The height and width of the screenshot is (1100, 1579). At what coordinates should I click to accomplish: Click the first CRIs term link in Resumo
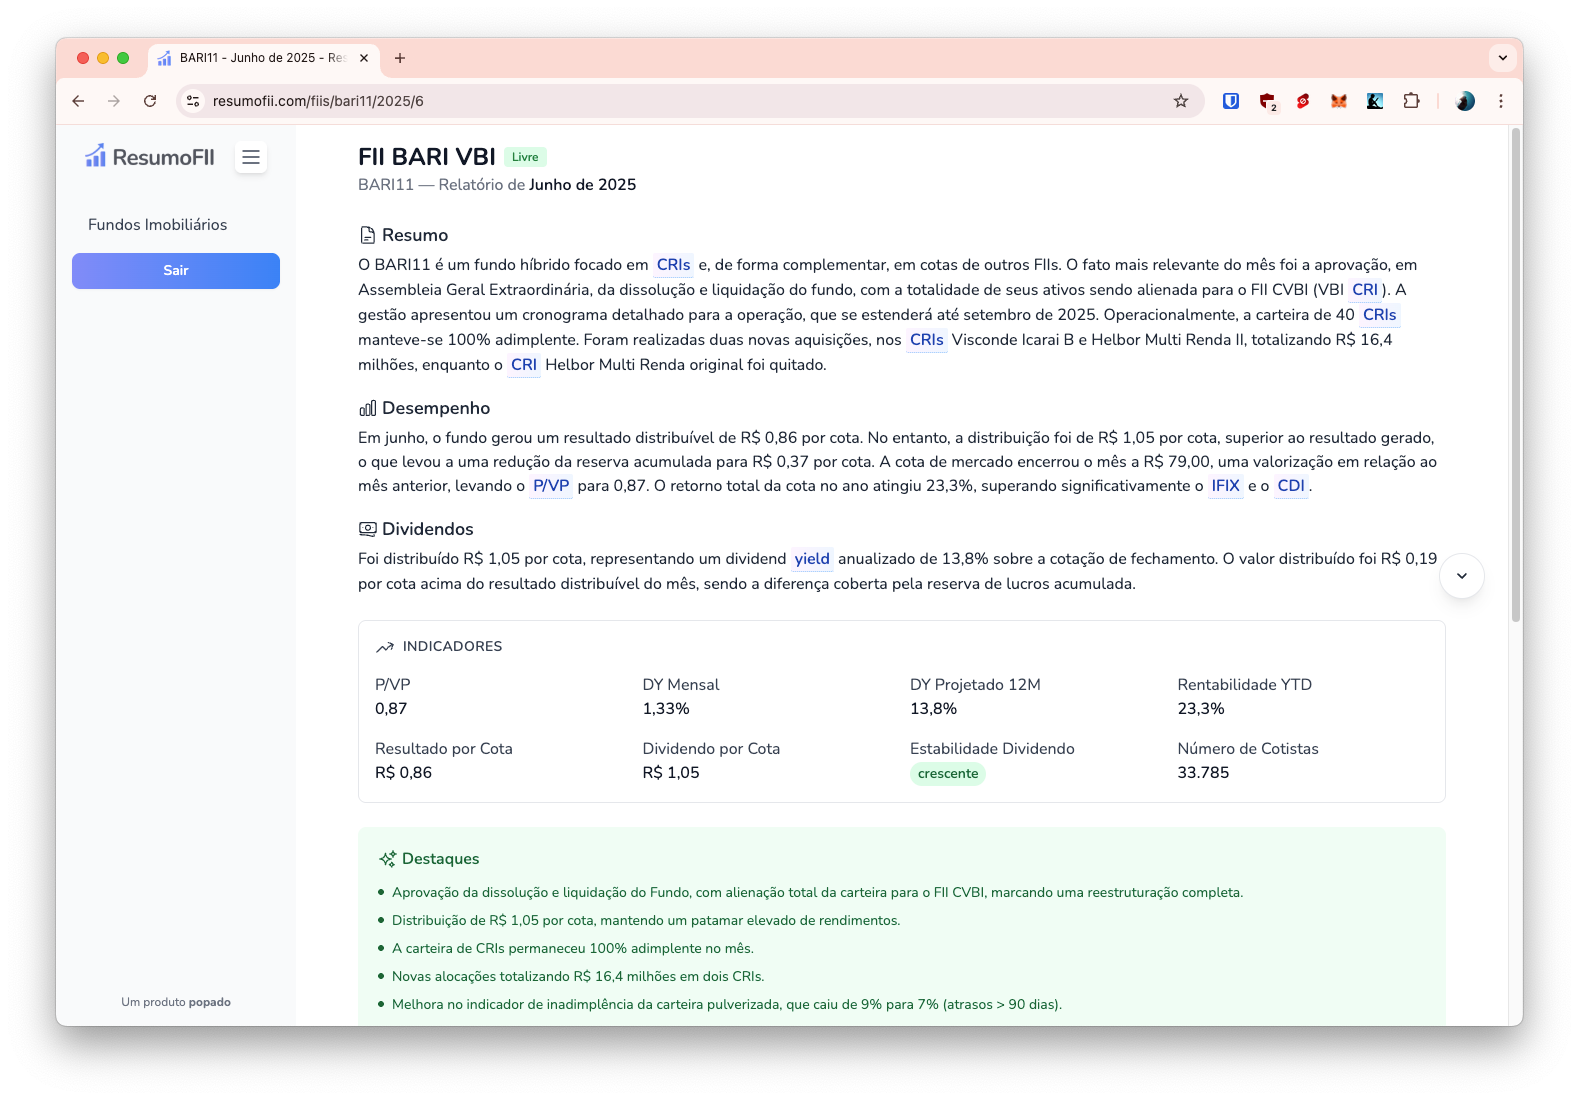tap(673, 265)
